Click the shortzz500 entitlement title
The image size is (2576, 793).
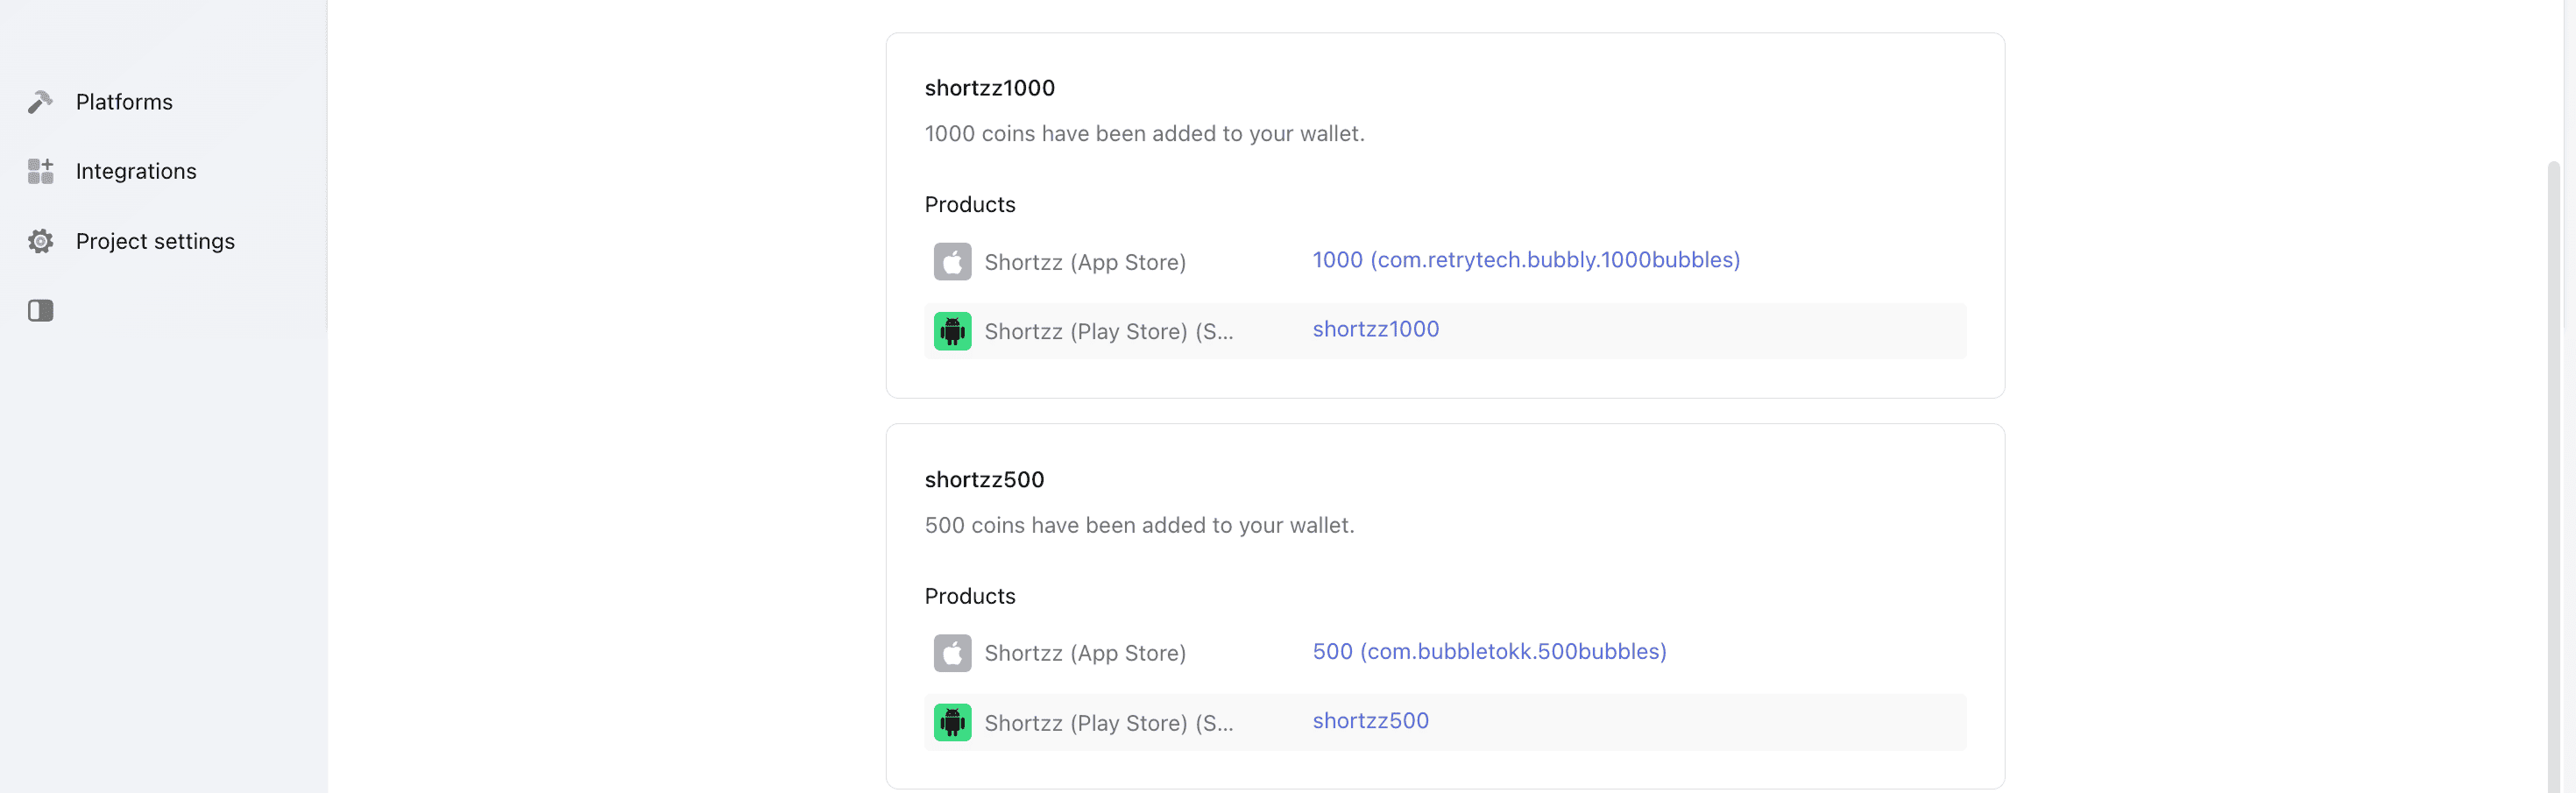[x=984, y=479]
